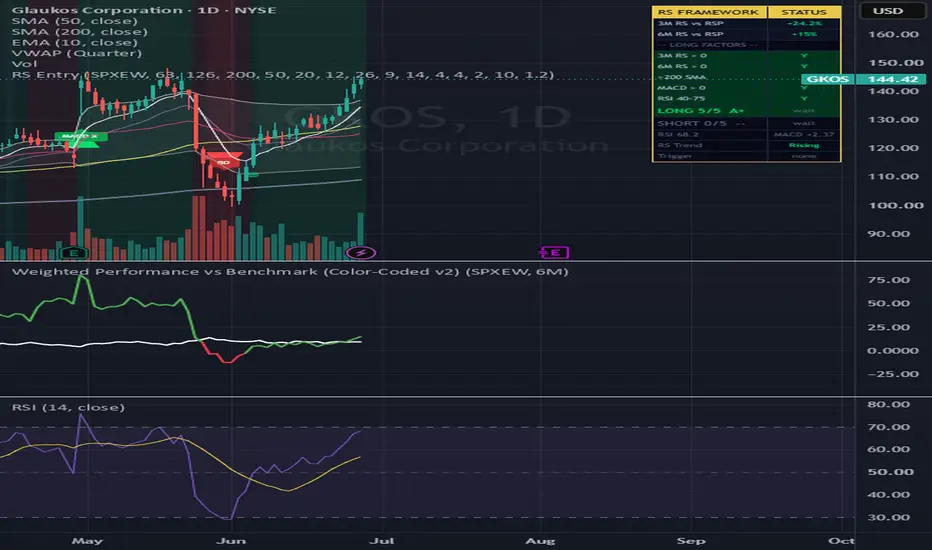Select the Glaukos Corporation chart title
The height and width of the screenshot is (550, 932).
pos(144,10)
